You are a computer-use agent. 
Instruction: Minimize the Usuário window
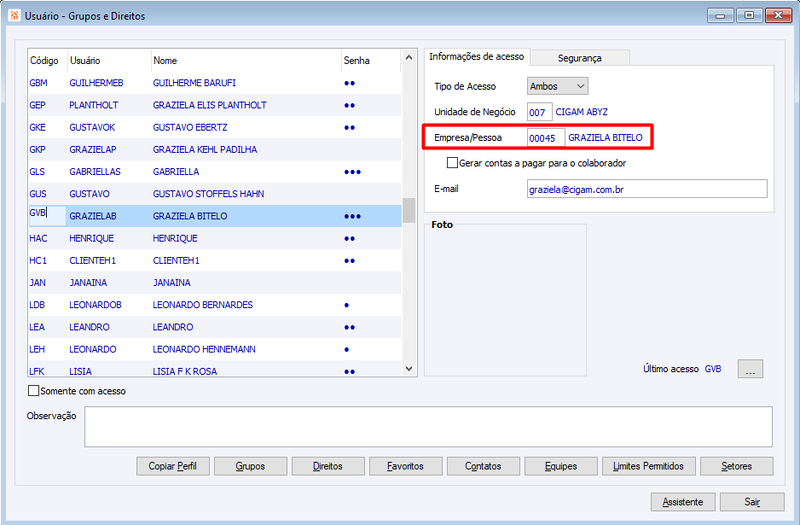tap(720, 15)
